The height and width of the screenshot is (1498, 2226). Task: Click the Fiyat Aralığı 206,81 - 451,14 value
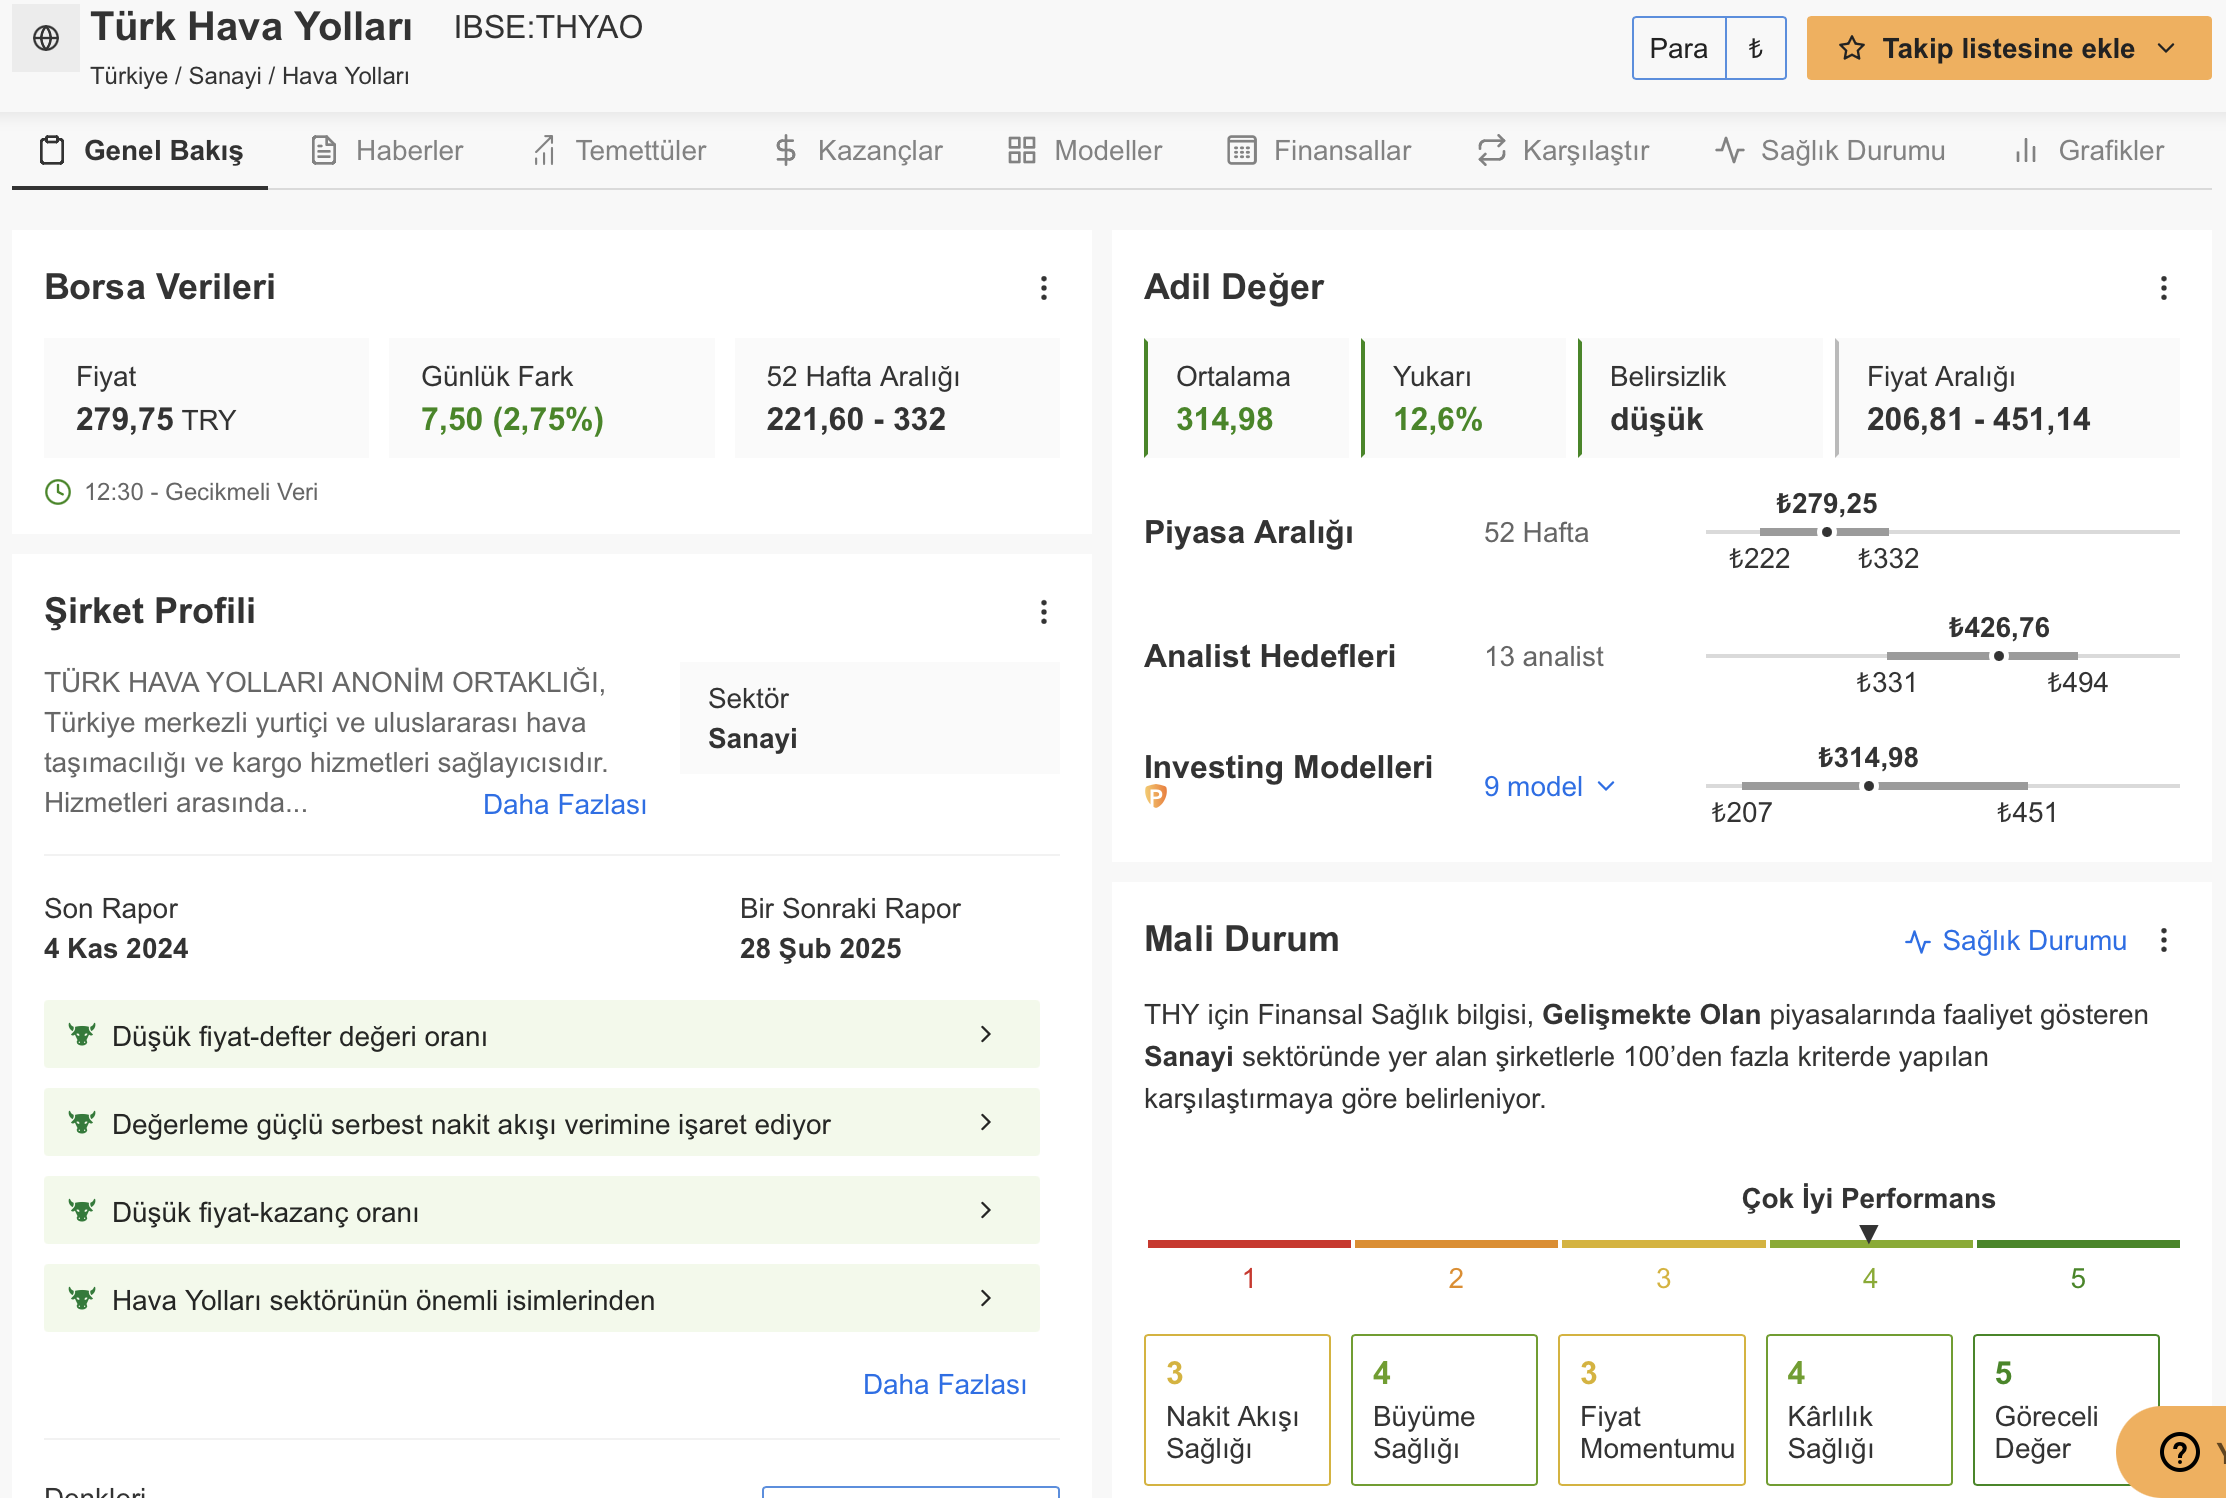tap(1978, 419)
